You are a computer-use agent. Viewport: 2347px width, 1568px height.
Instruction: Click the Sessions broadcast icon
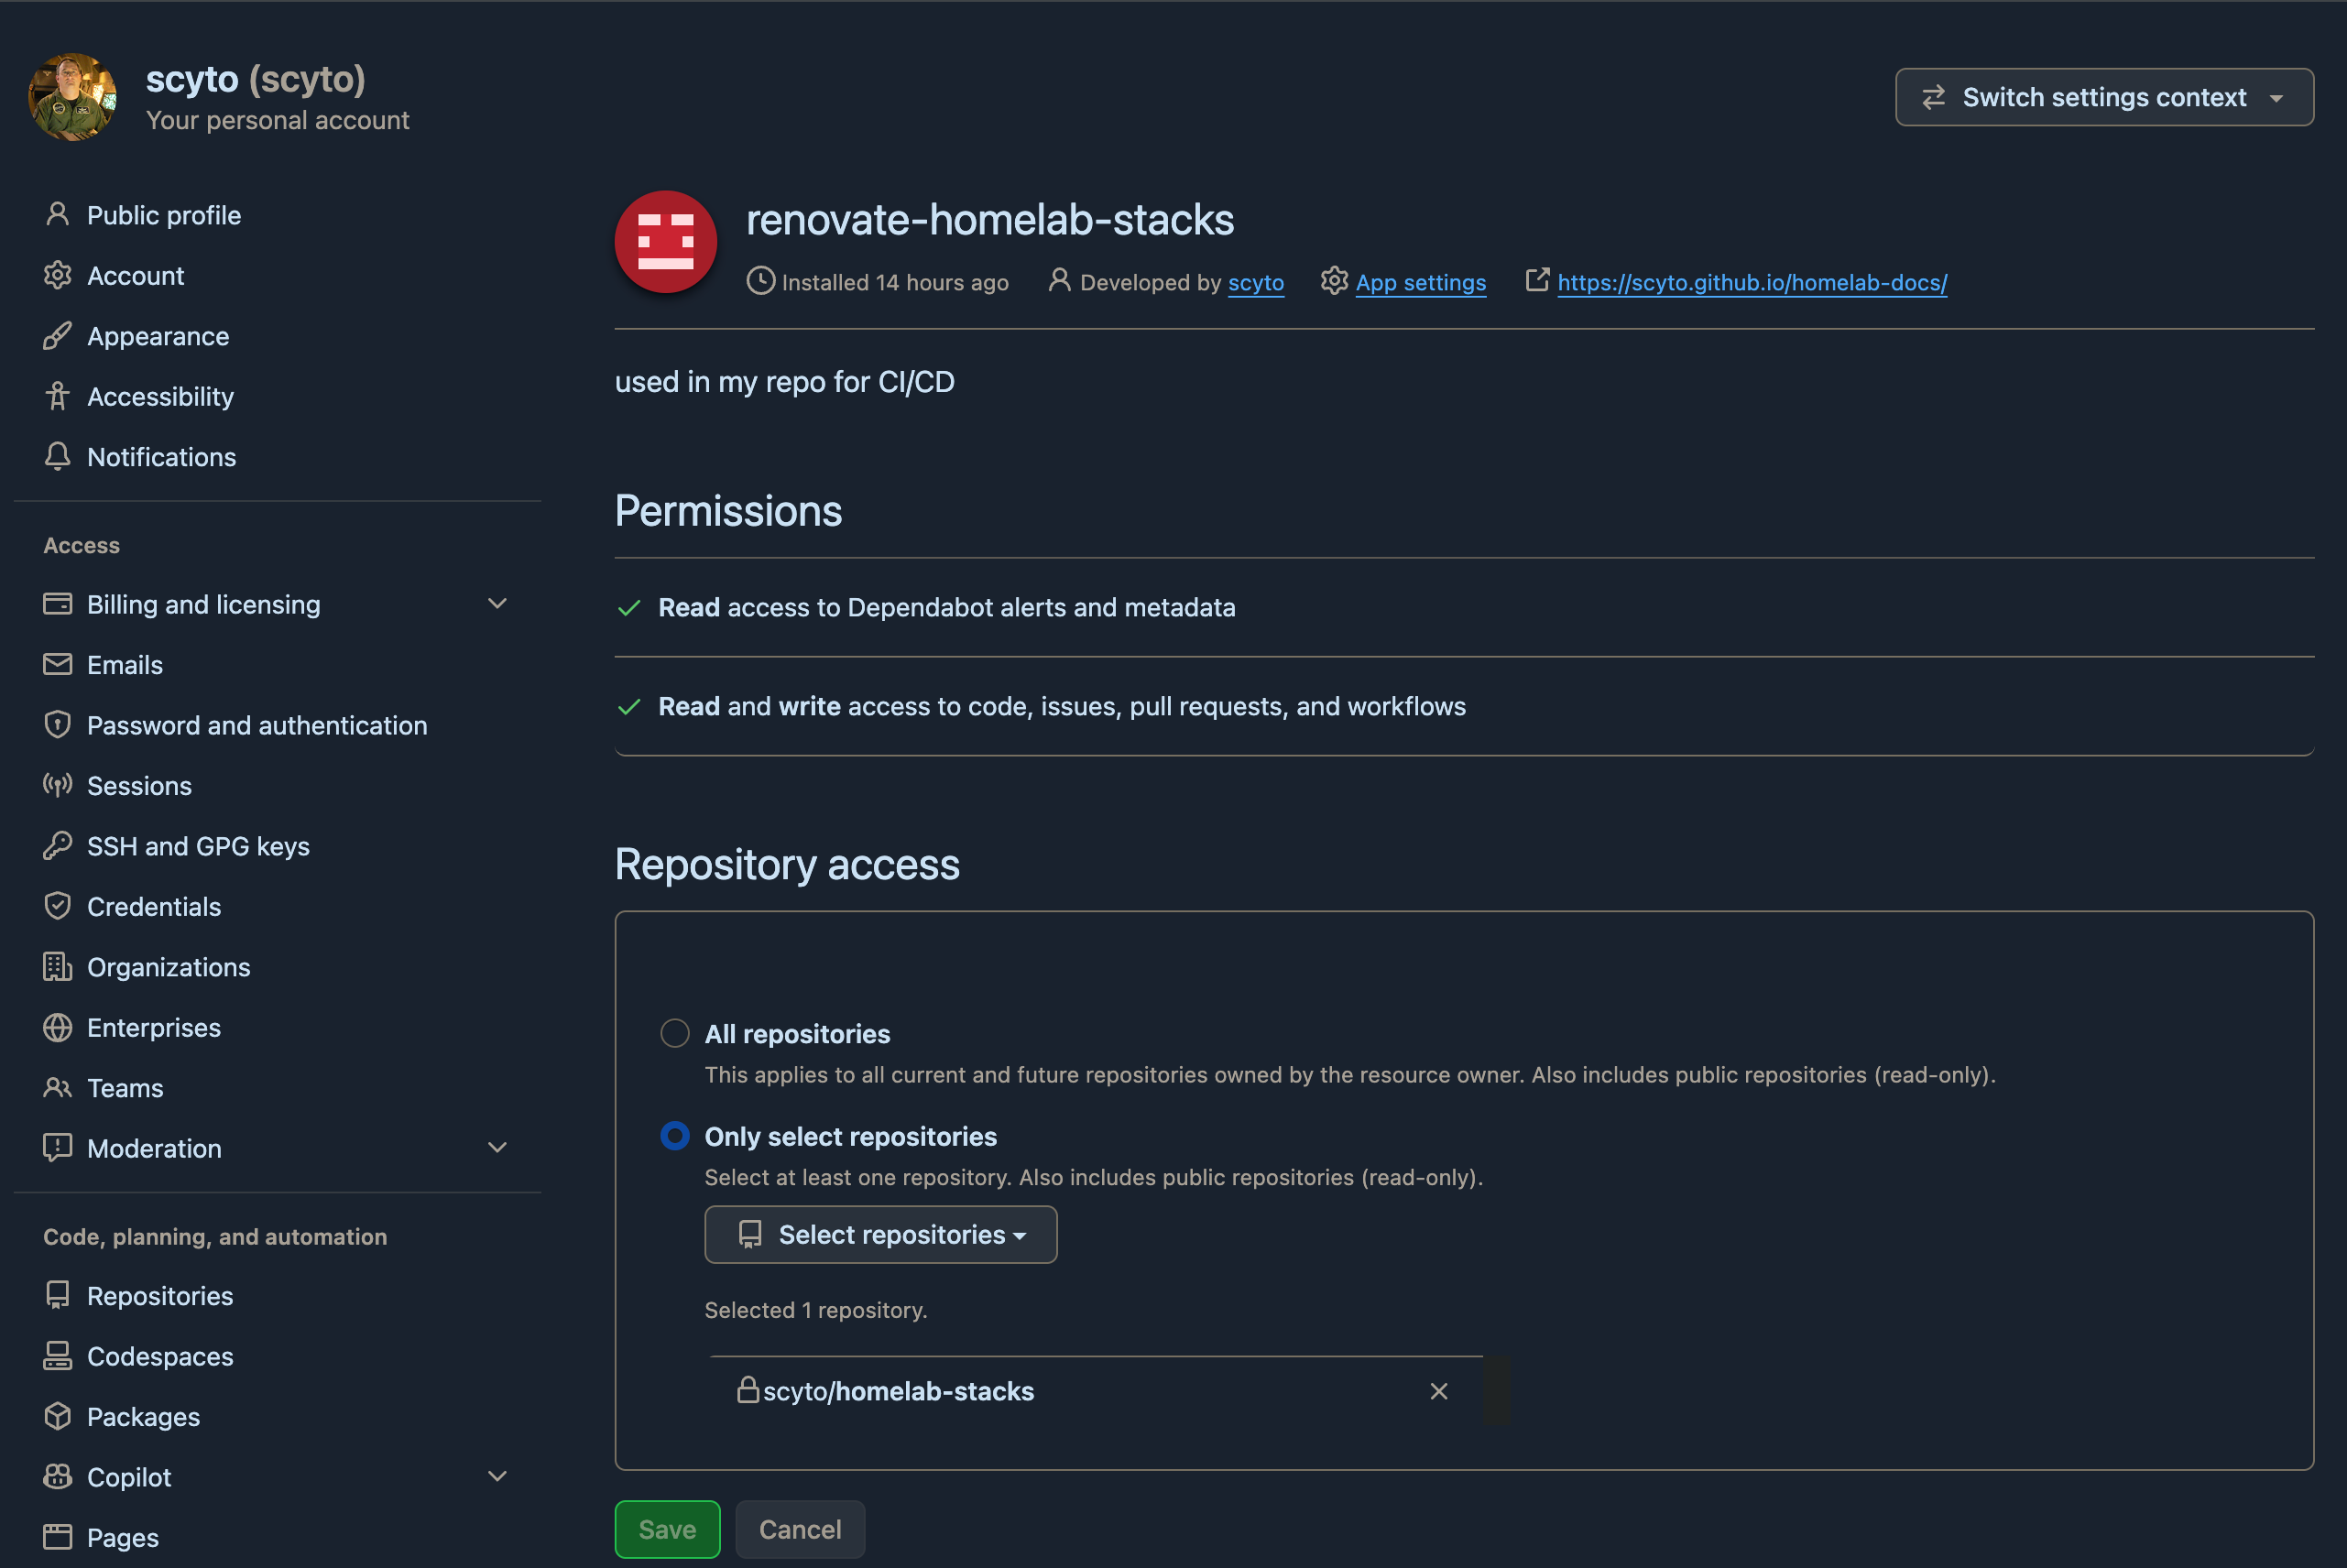pos(57,785)
